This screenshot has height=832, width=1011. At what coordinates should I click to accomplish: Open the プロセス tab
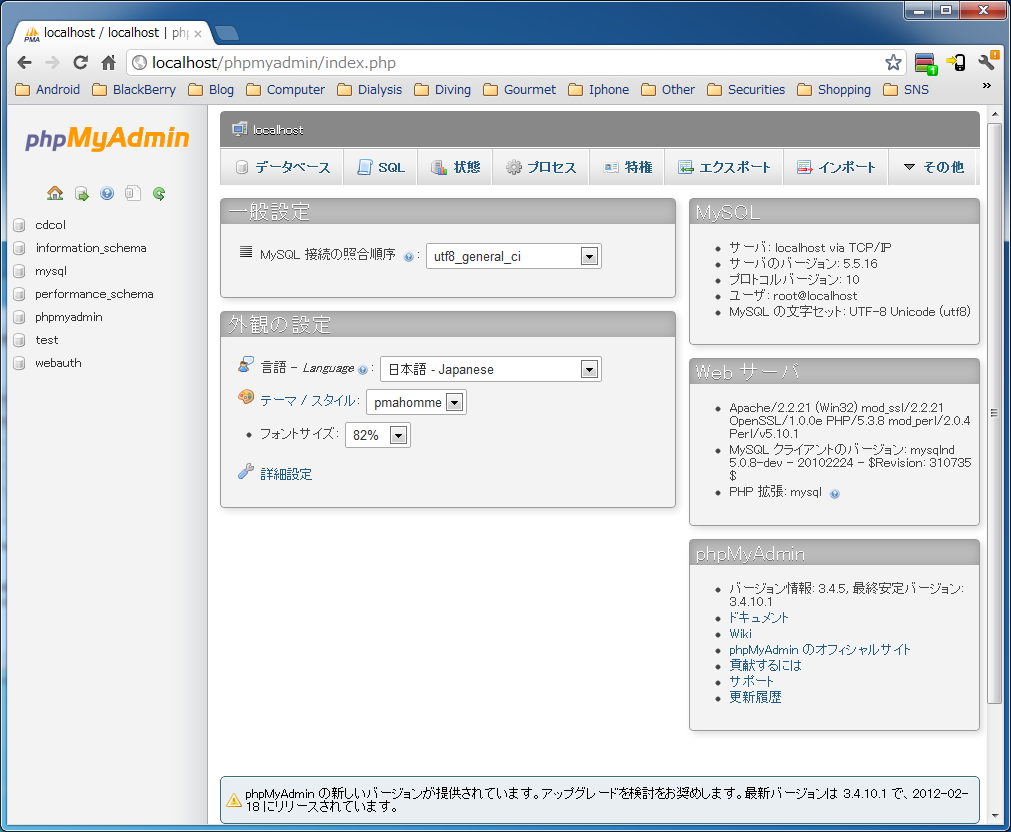point(540,167)
